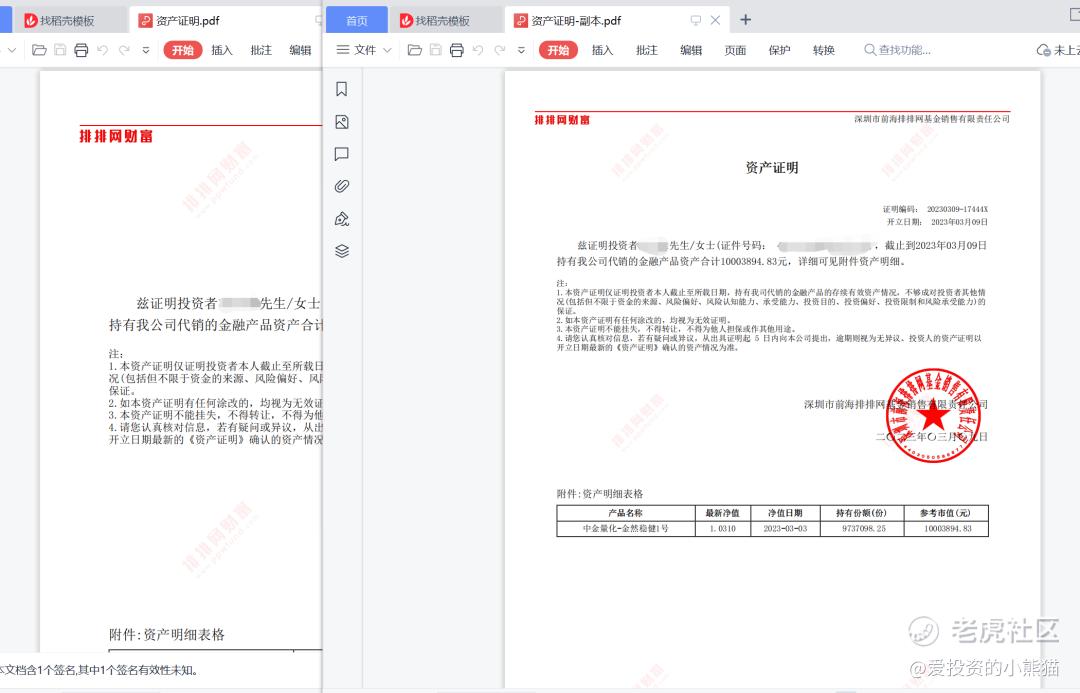Open 批注 ribbon tab in right window
Screen dimensions: 1080x693
(x=647, y=50)
